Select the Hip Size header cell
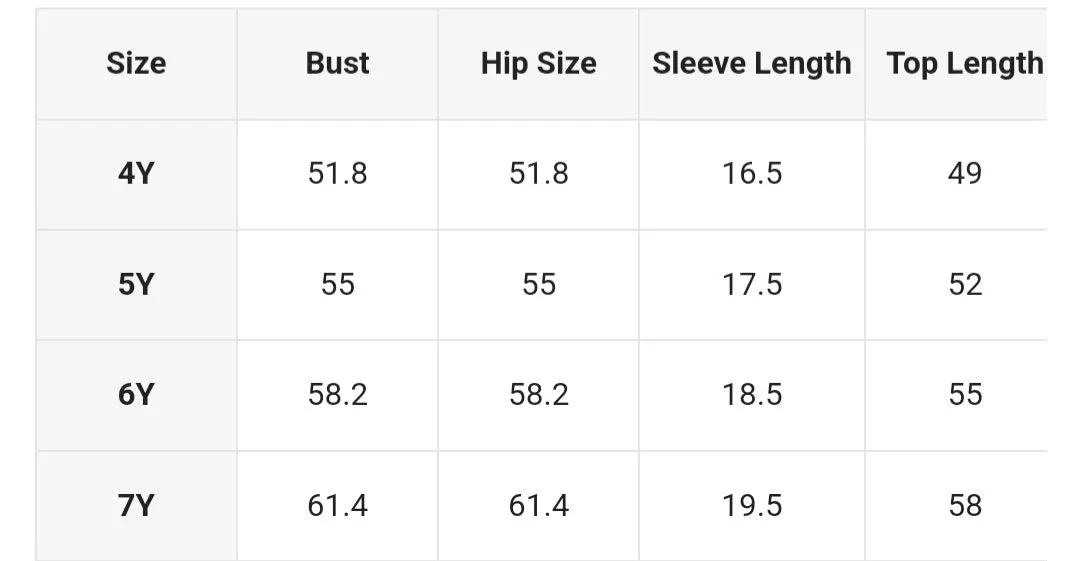 [x=539, y=63]
